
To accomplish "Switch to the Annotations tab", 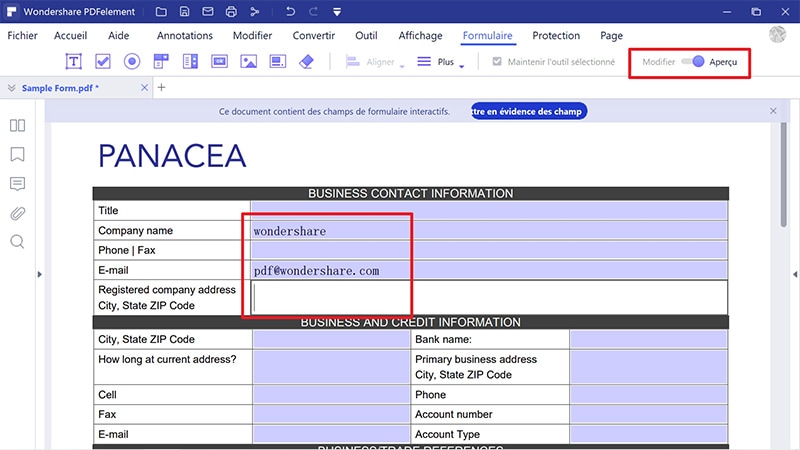I will [x=185, y=36].
